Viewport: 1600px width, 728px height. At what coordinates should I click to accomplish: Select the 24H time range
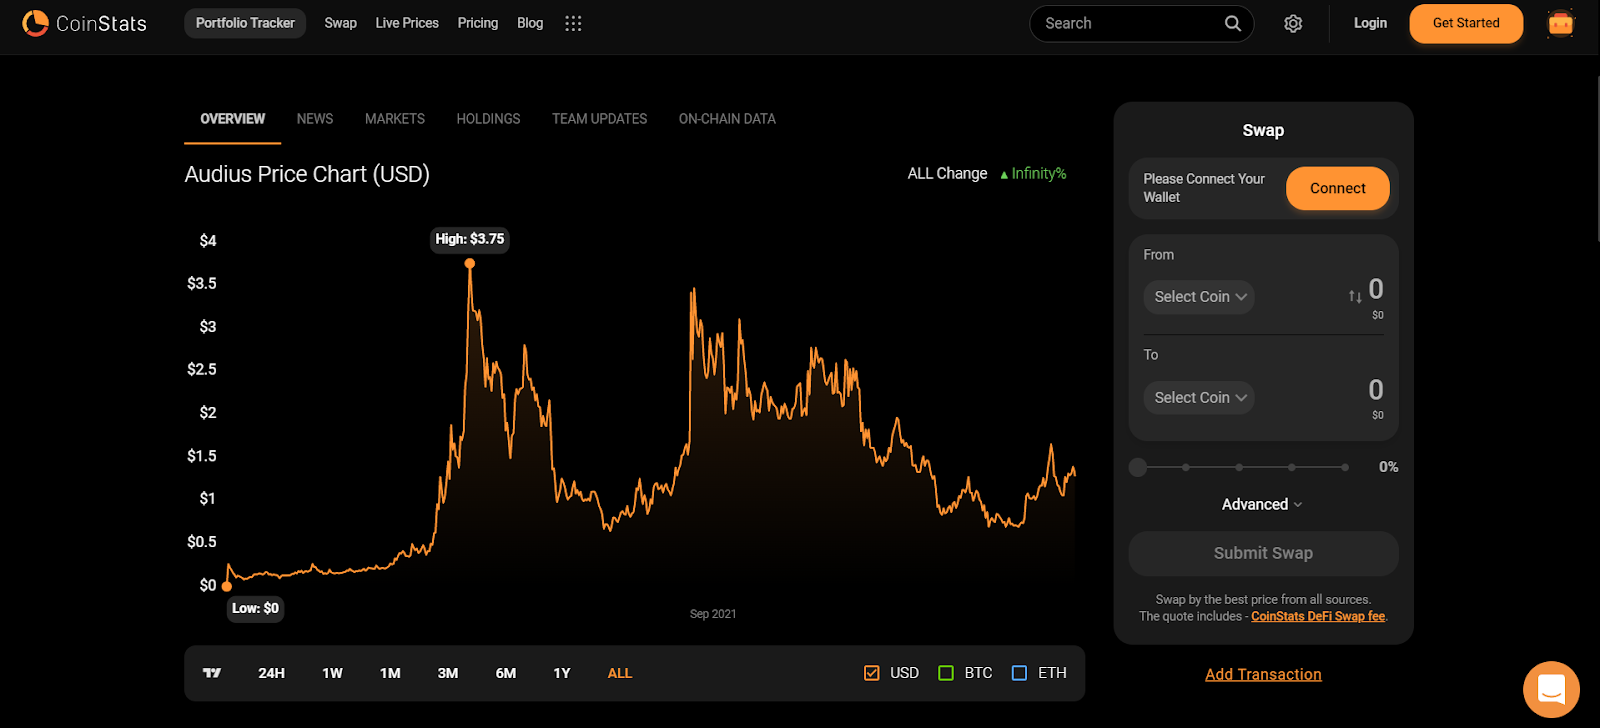pos(271,673)
